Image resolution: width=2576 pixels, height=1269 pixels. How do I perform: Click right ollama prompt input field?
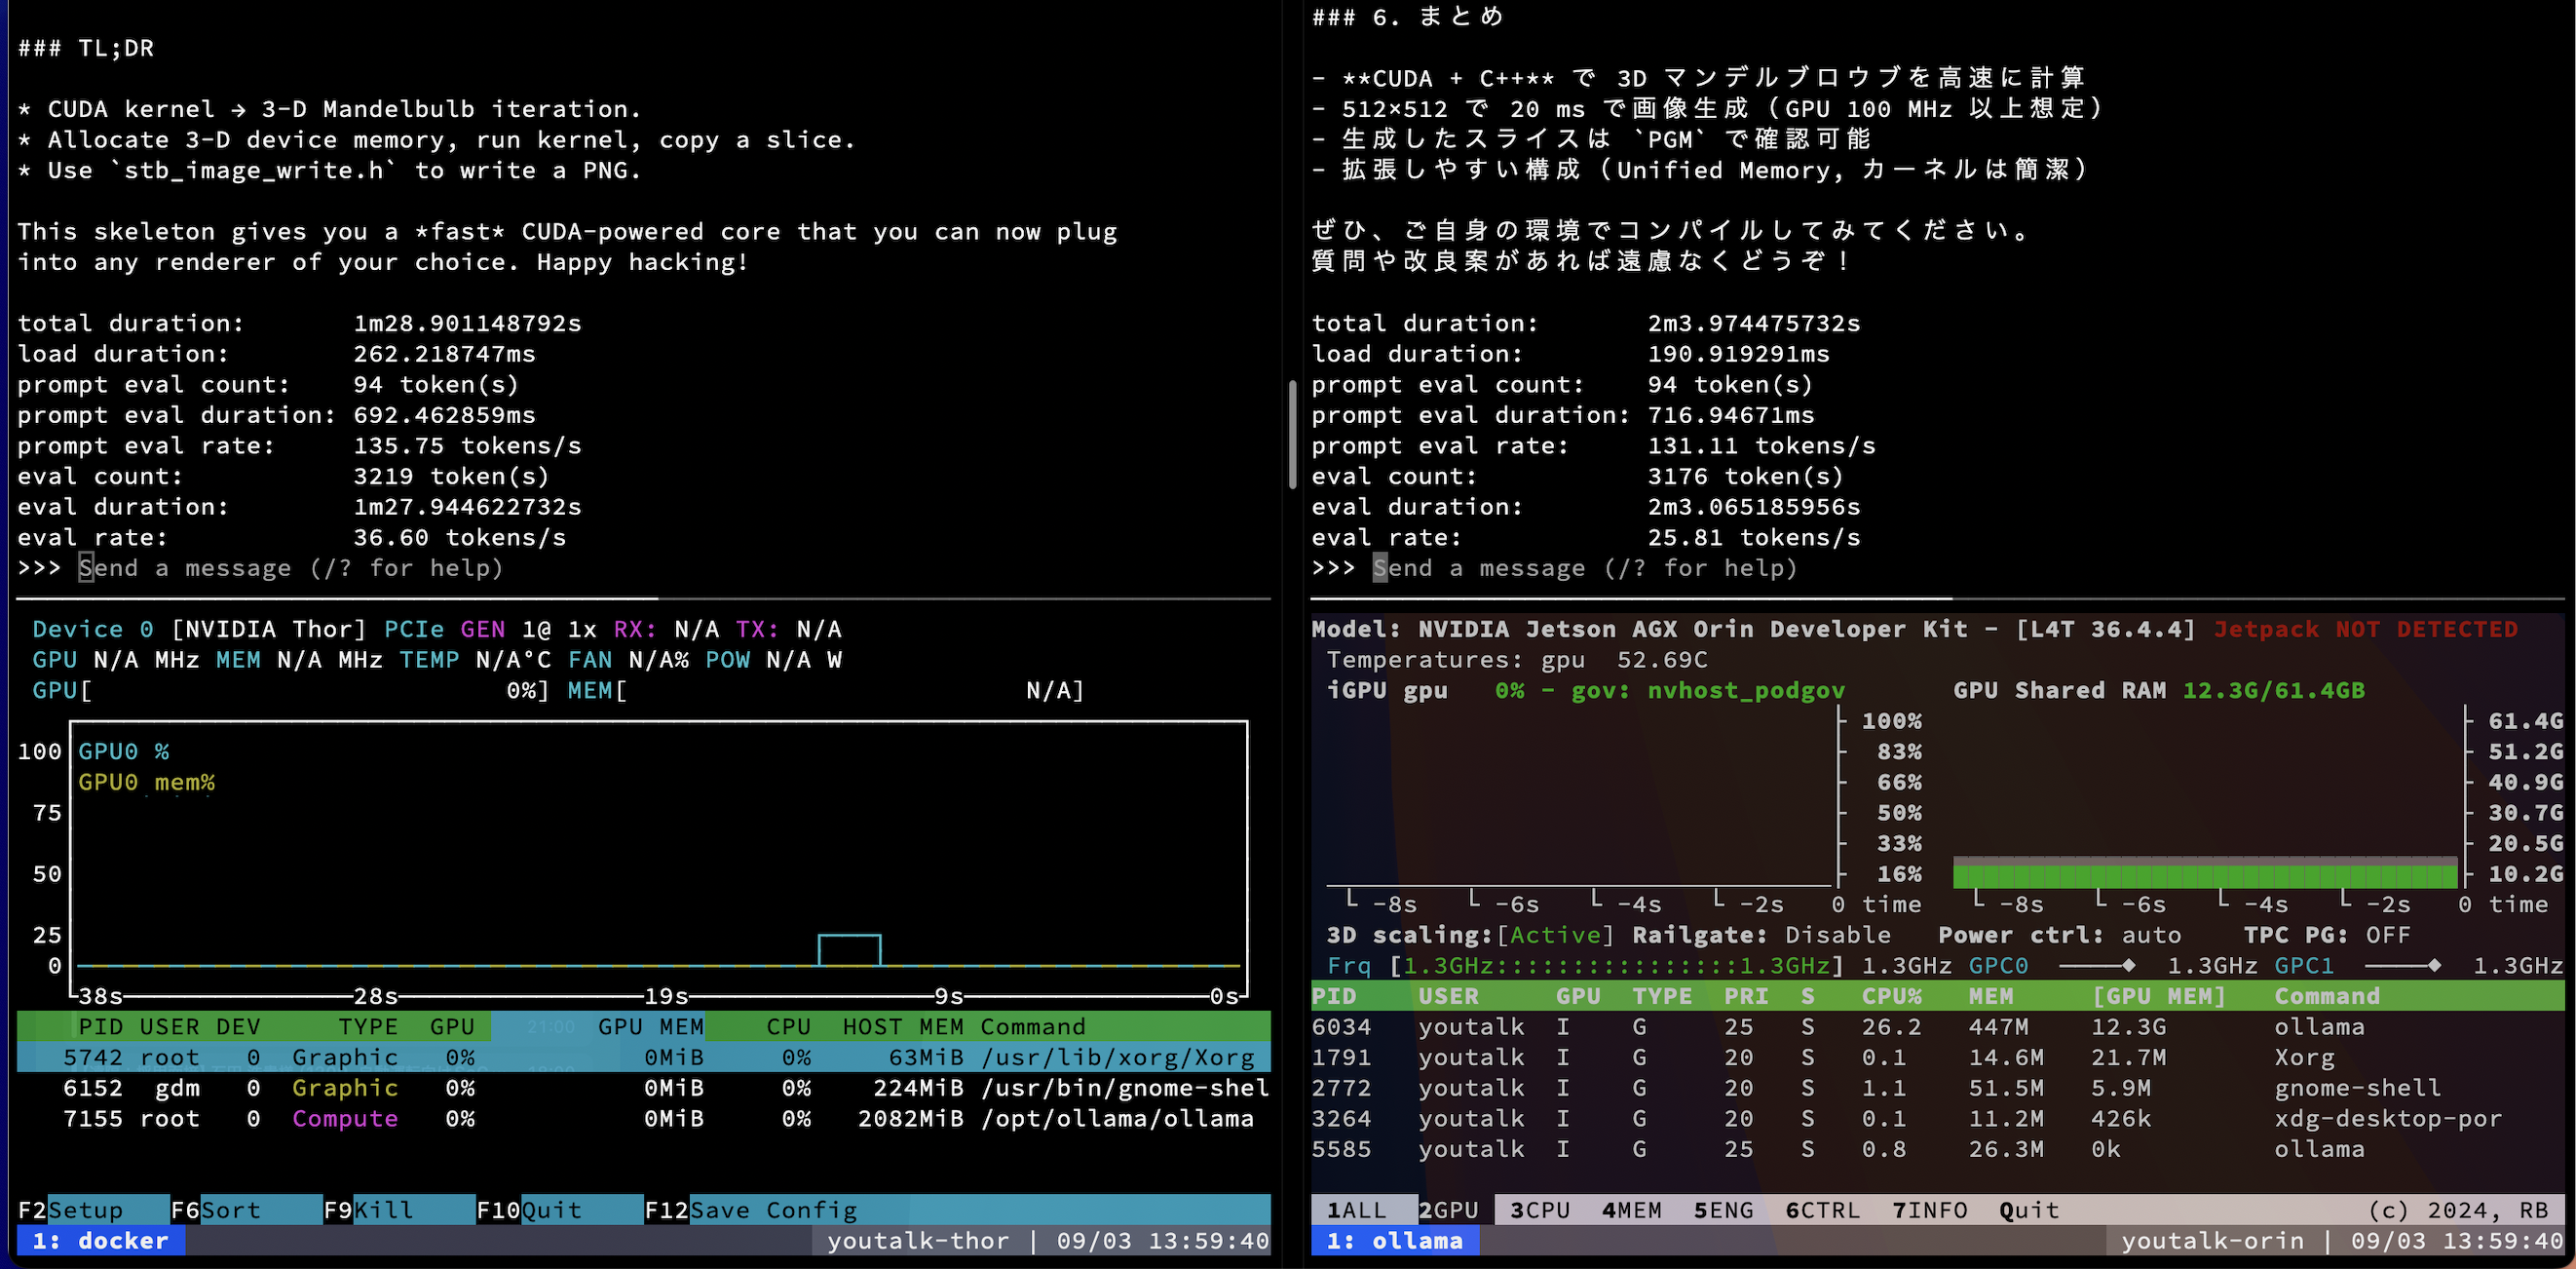[1584, 568]
